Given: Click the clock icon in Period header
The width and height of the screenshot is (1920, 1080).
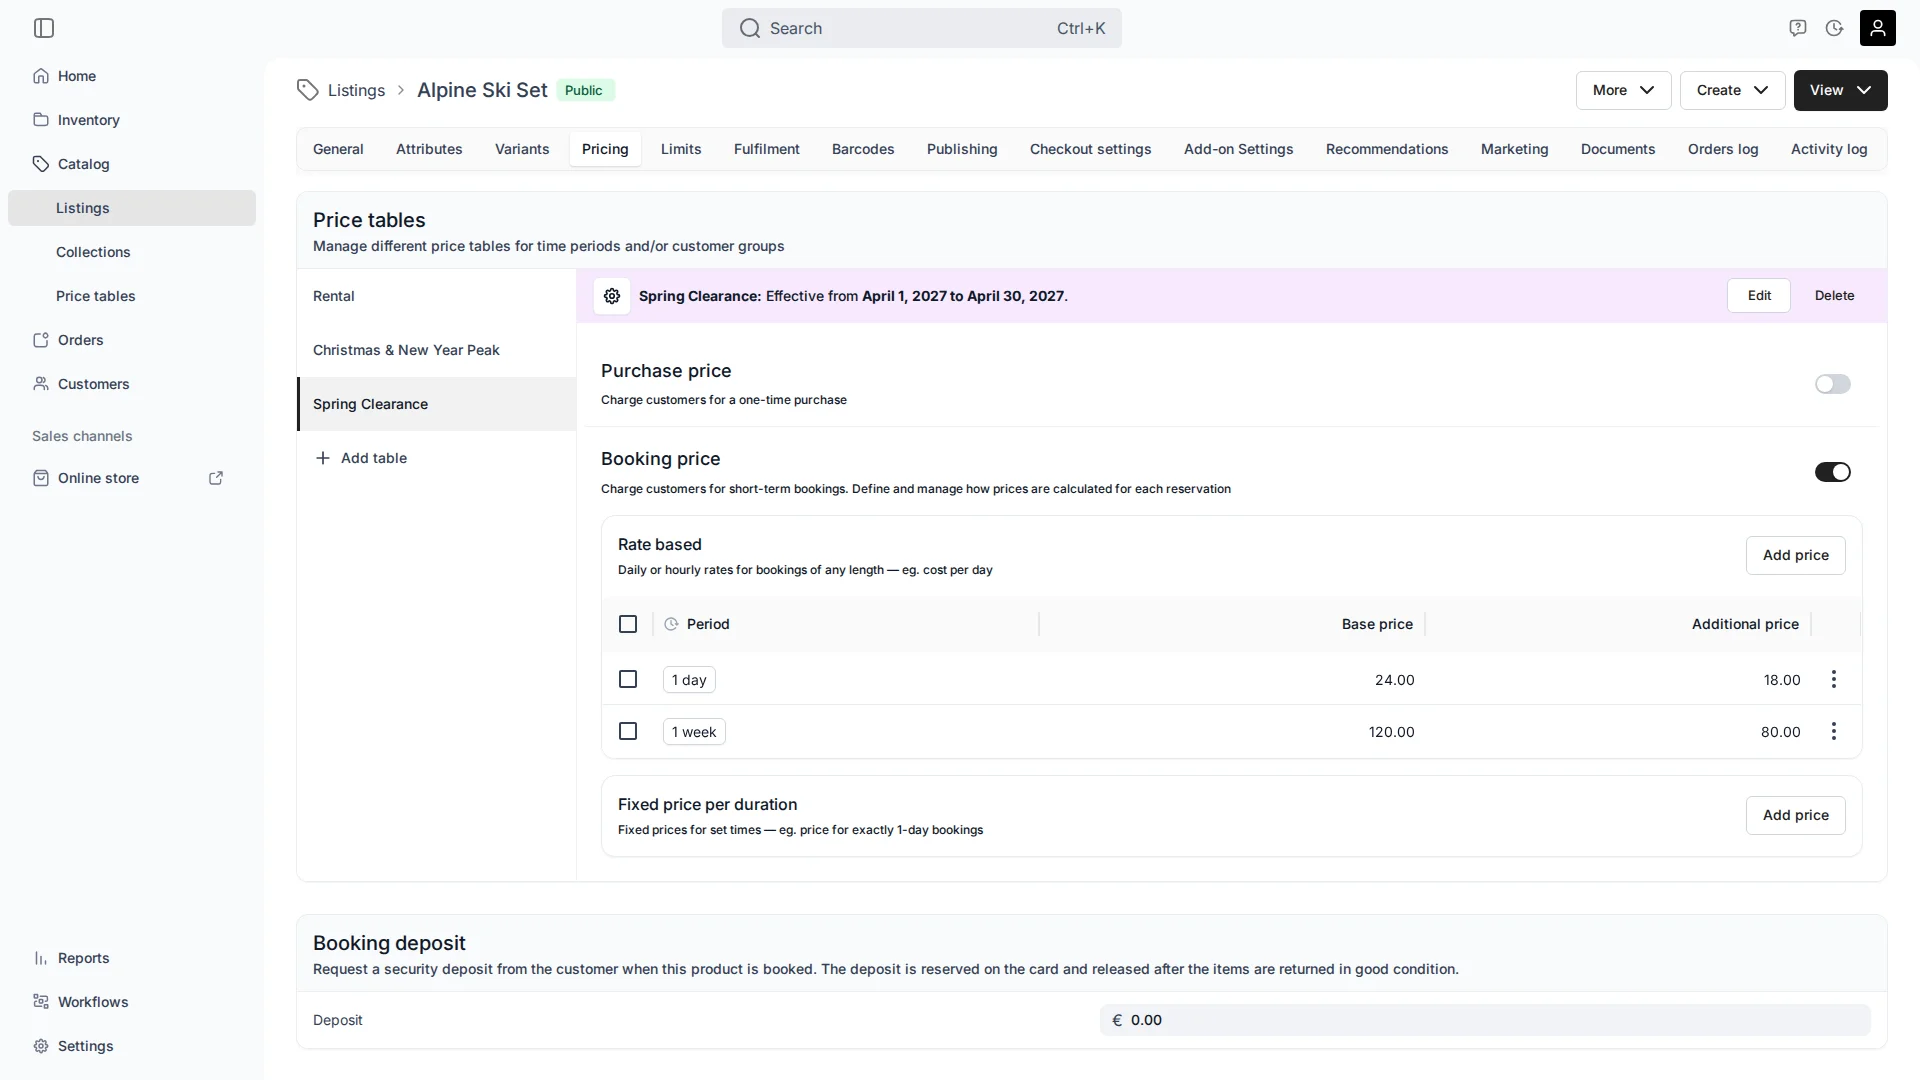Looking at the screenshot, I should click(671, 624).
